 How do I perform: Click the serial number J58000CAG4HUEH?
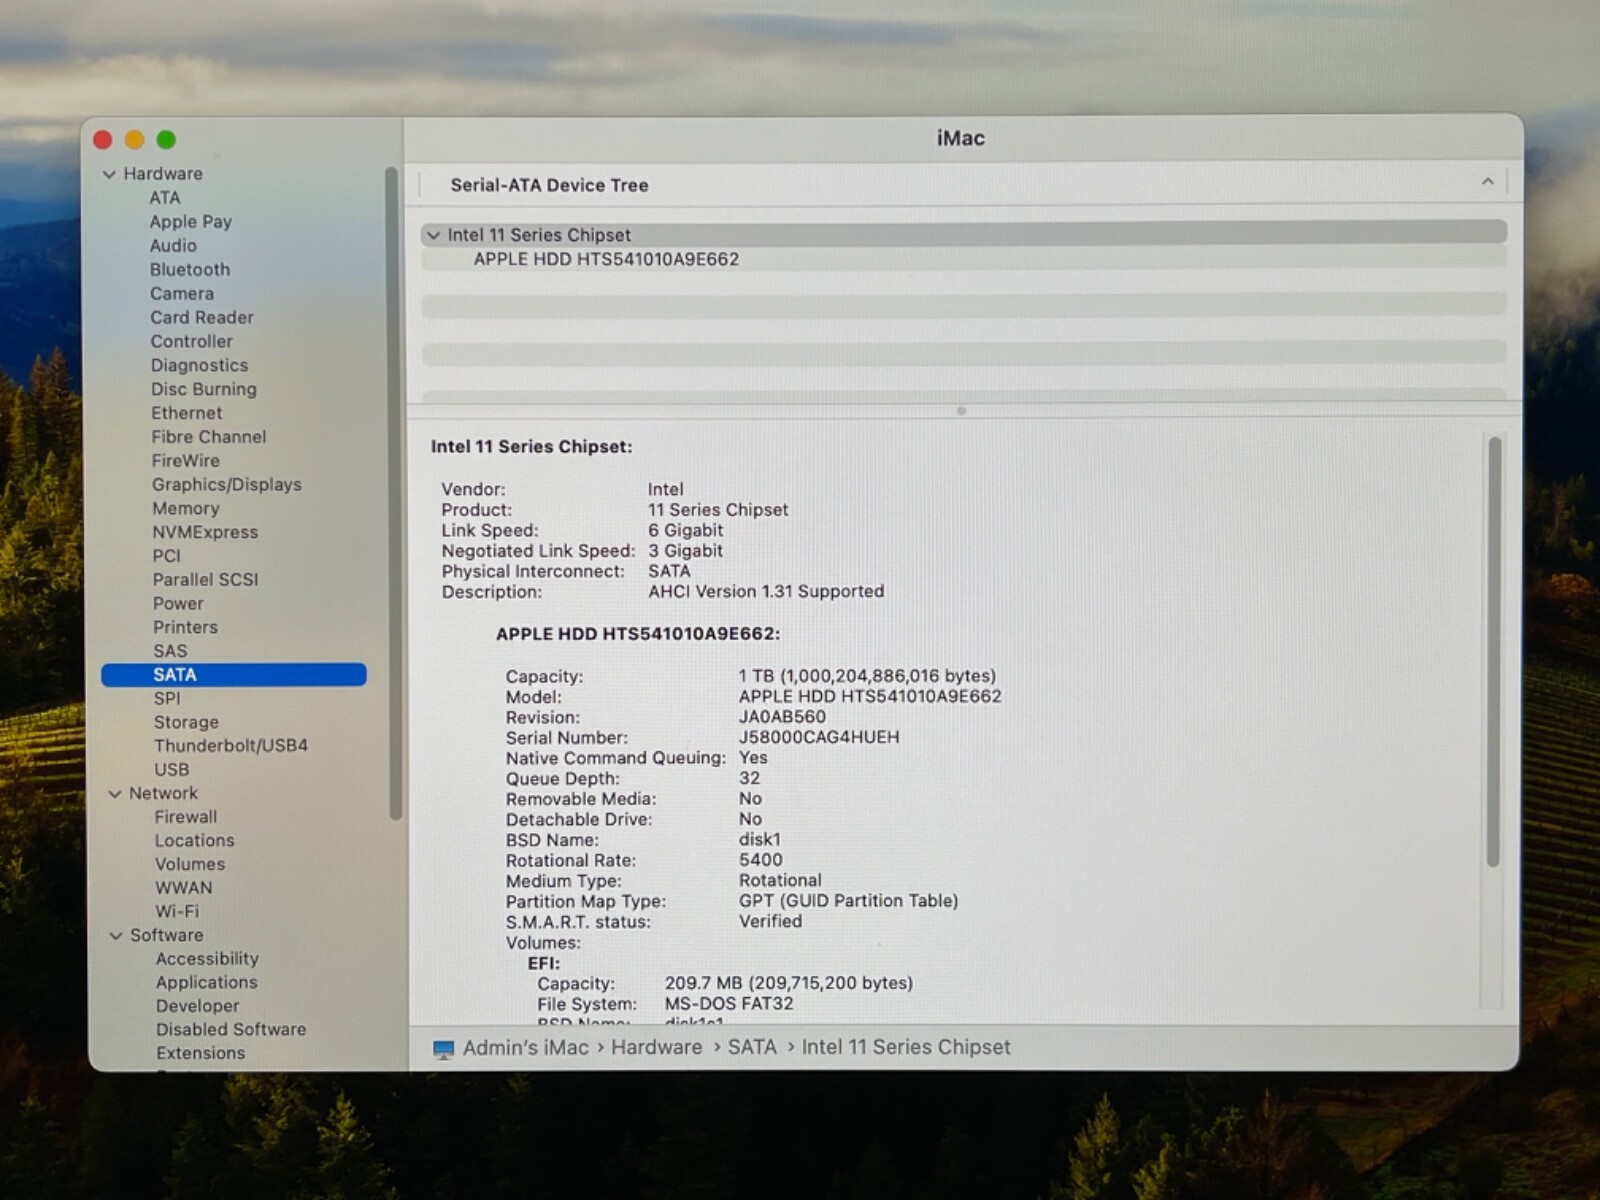(x=819, y=738)
